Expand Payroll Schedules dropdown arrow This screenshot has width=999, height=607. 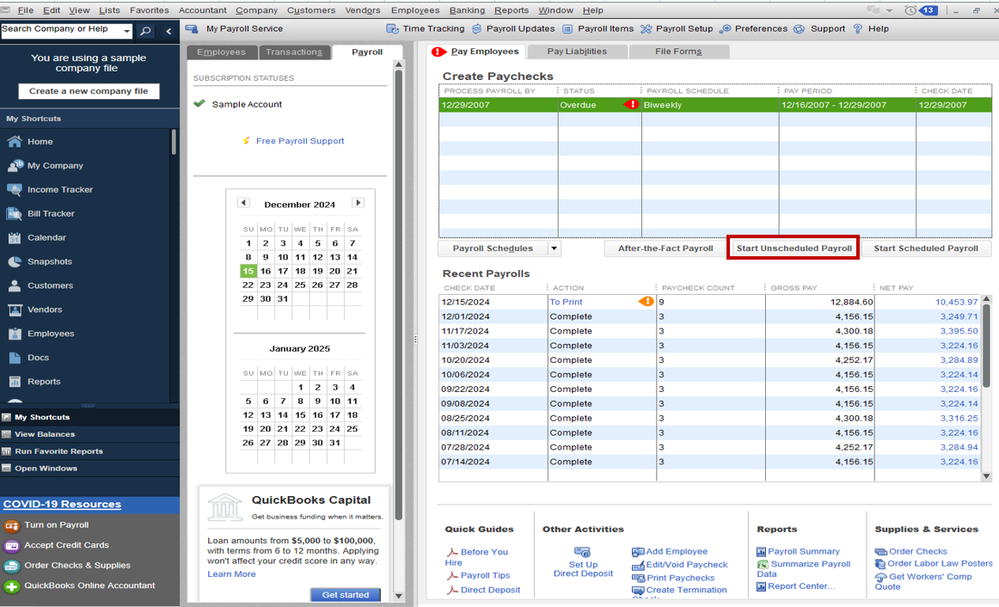coord(554,248)
